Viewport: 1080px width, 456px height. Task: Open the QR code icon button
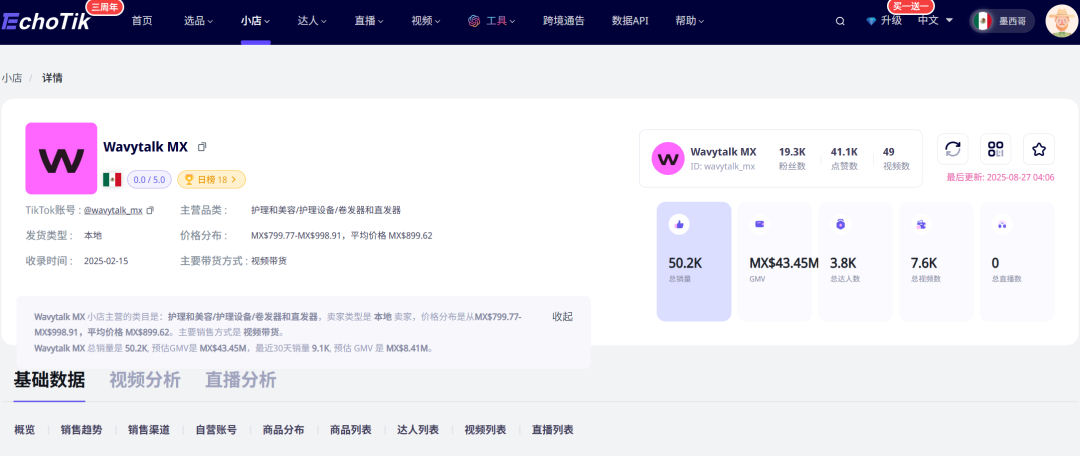coord(995,149)
